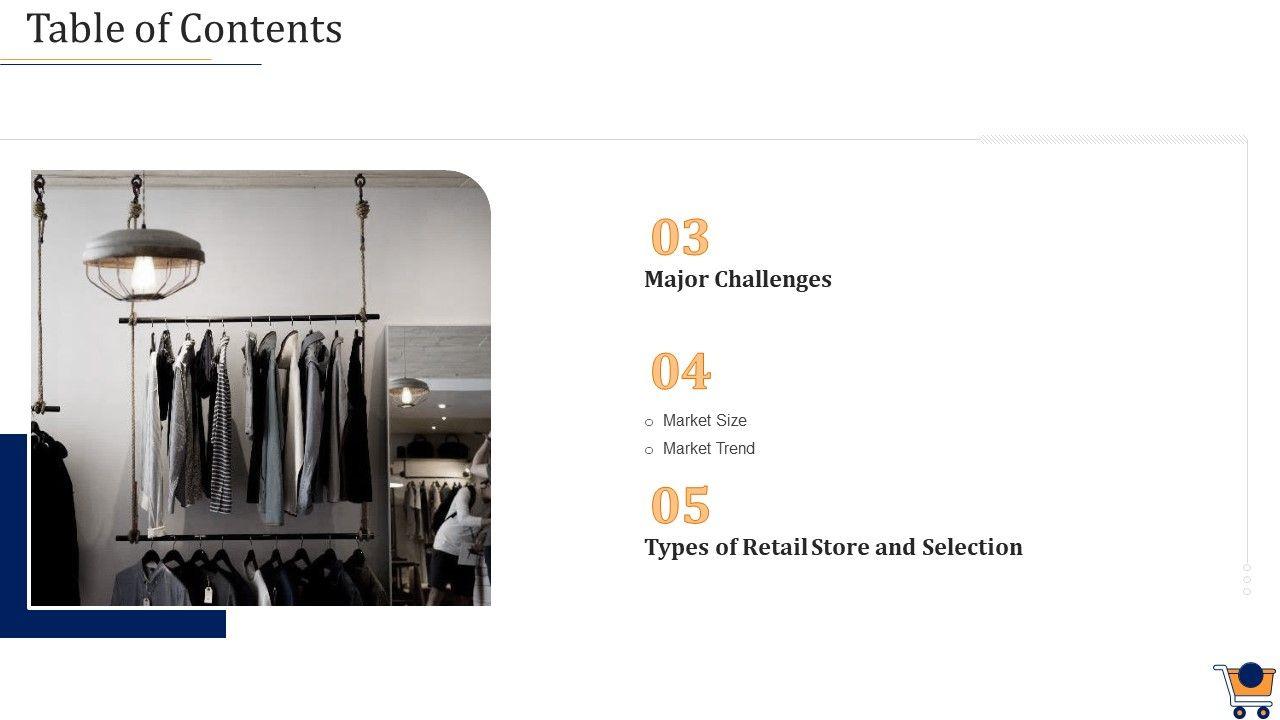Click the bullet circle beside Market Trend
Image resolution: width=1280 pixels, height=720 pixels.
coord(649,451)
